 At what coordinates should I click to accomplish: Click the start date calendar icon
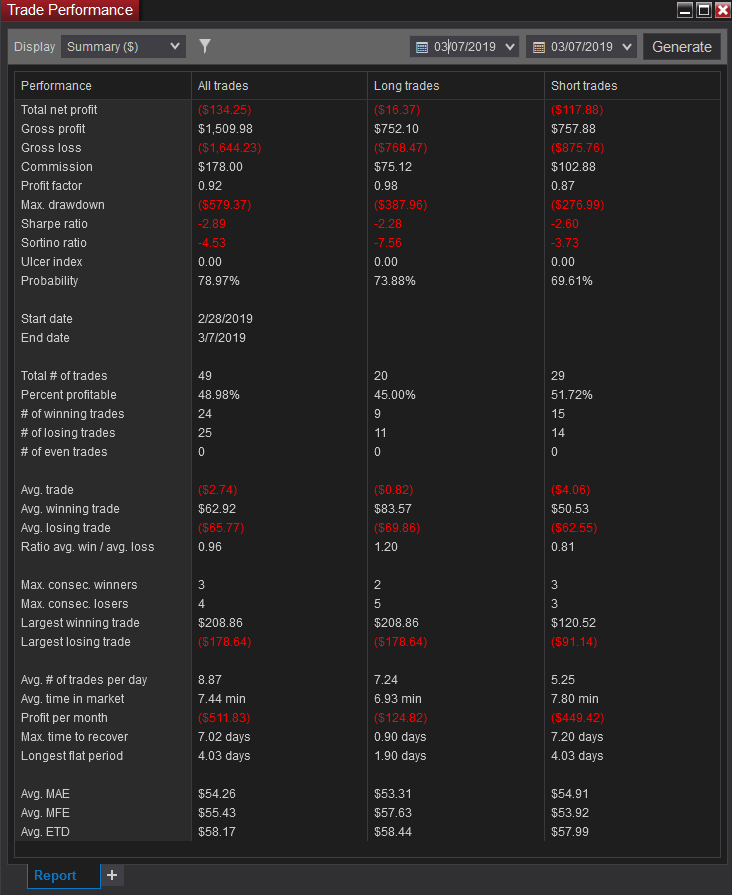click(422, 47)
